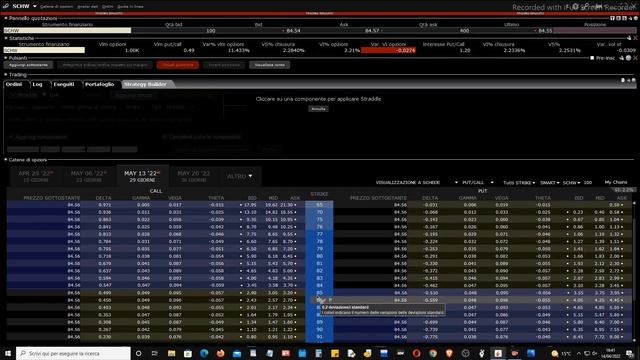This screenshot has height=360, width=640.
Task: Select the Strategy Builder tab
Action: (x=146, y=84)
